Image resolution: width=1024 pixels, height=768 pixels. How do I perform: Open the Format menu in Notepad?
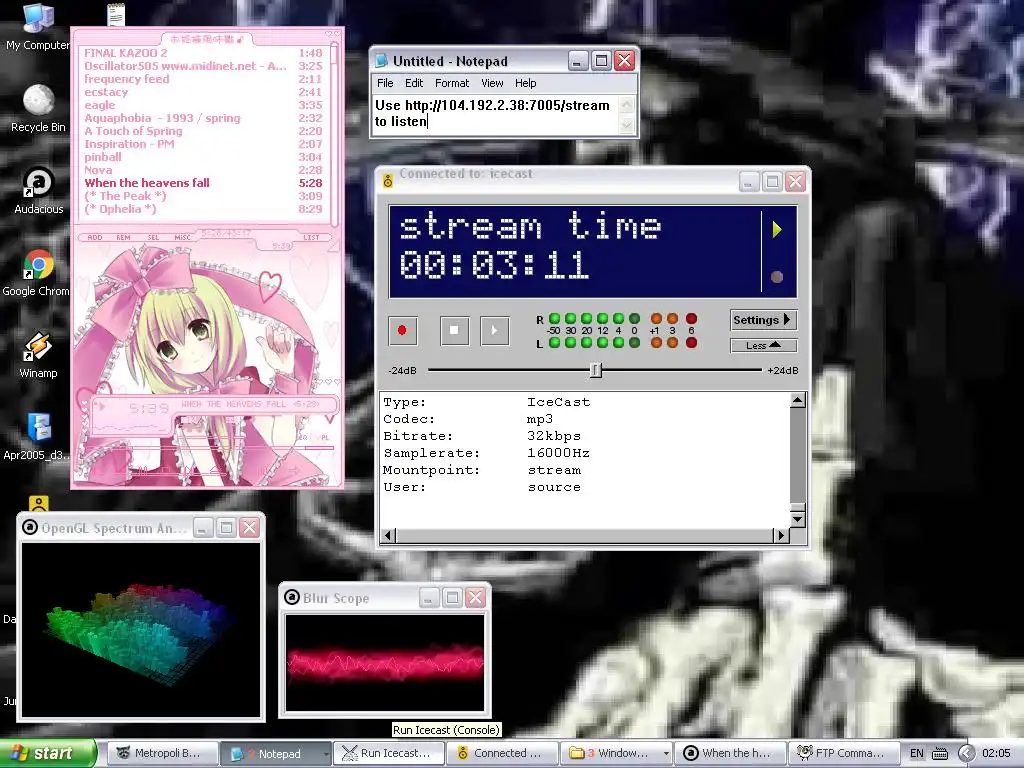coord(452,83)
